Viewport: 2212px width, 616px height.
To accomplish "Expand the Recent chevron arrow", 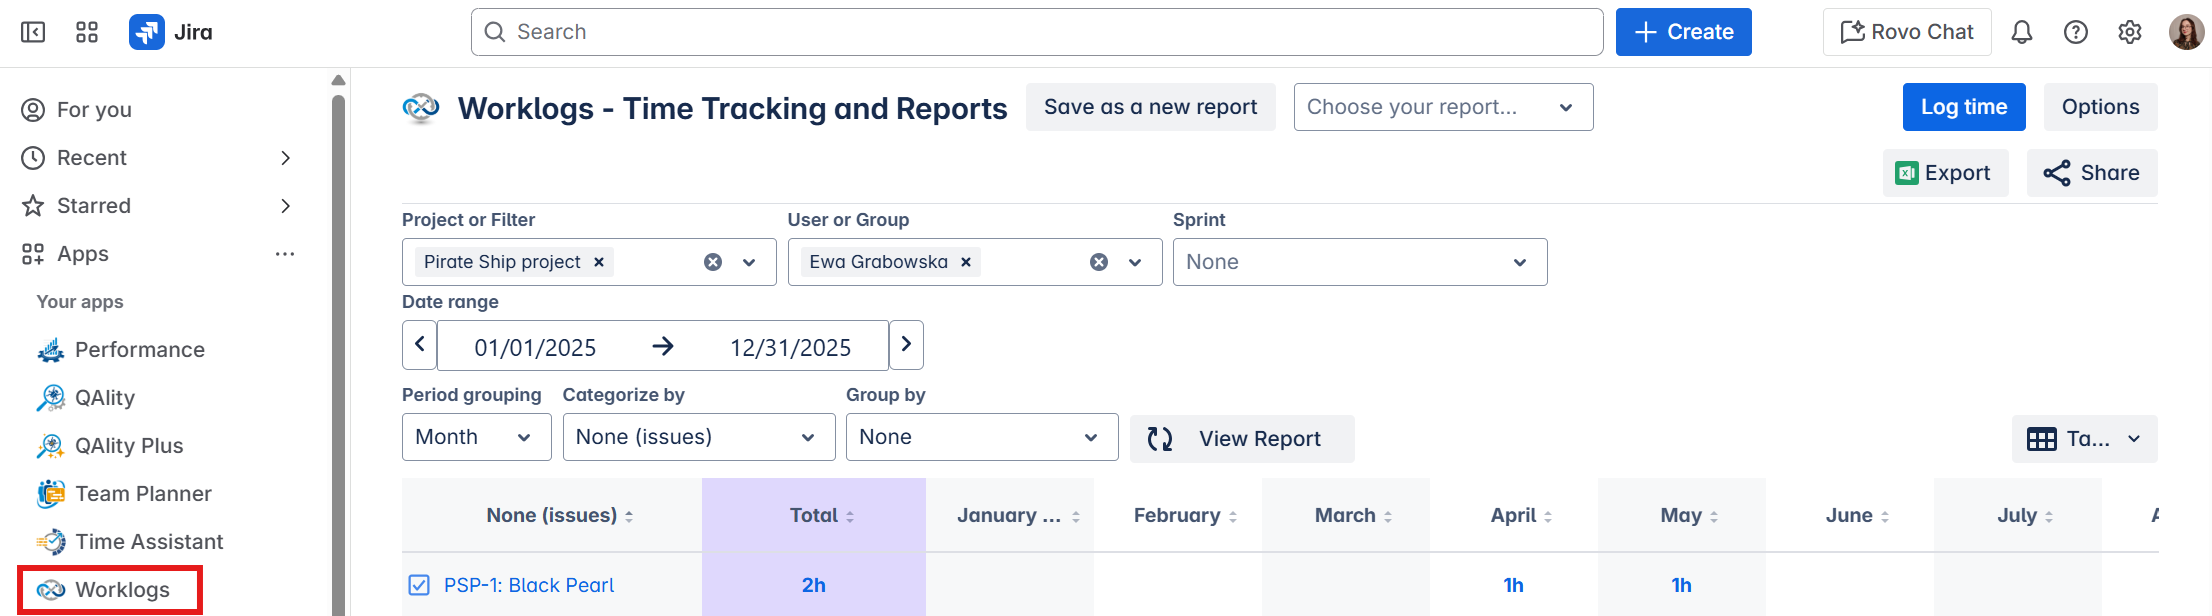I will coord(285,158).
